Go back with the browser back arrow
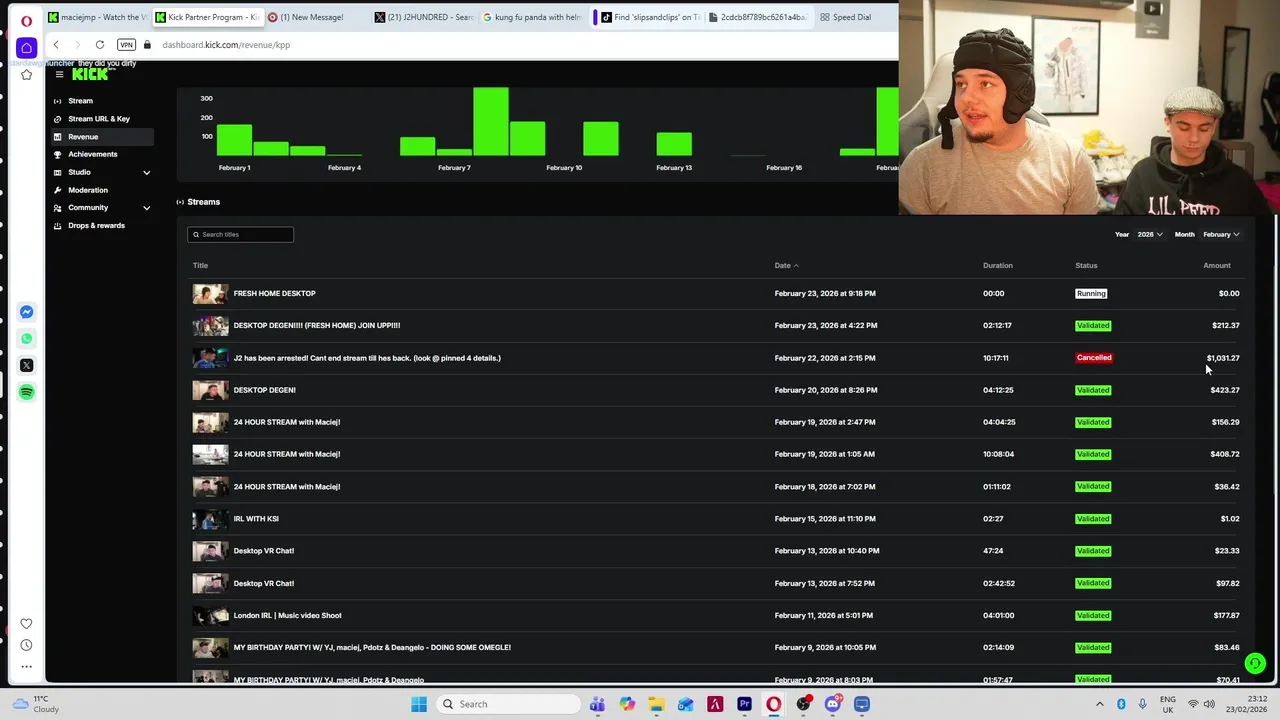The image size is (1280, 720). [x=56, y=45]
